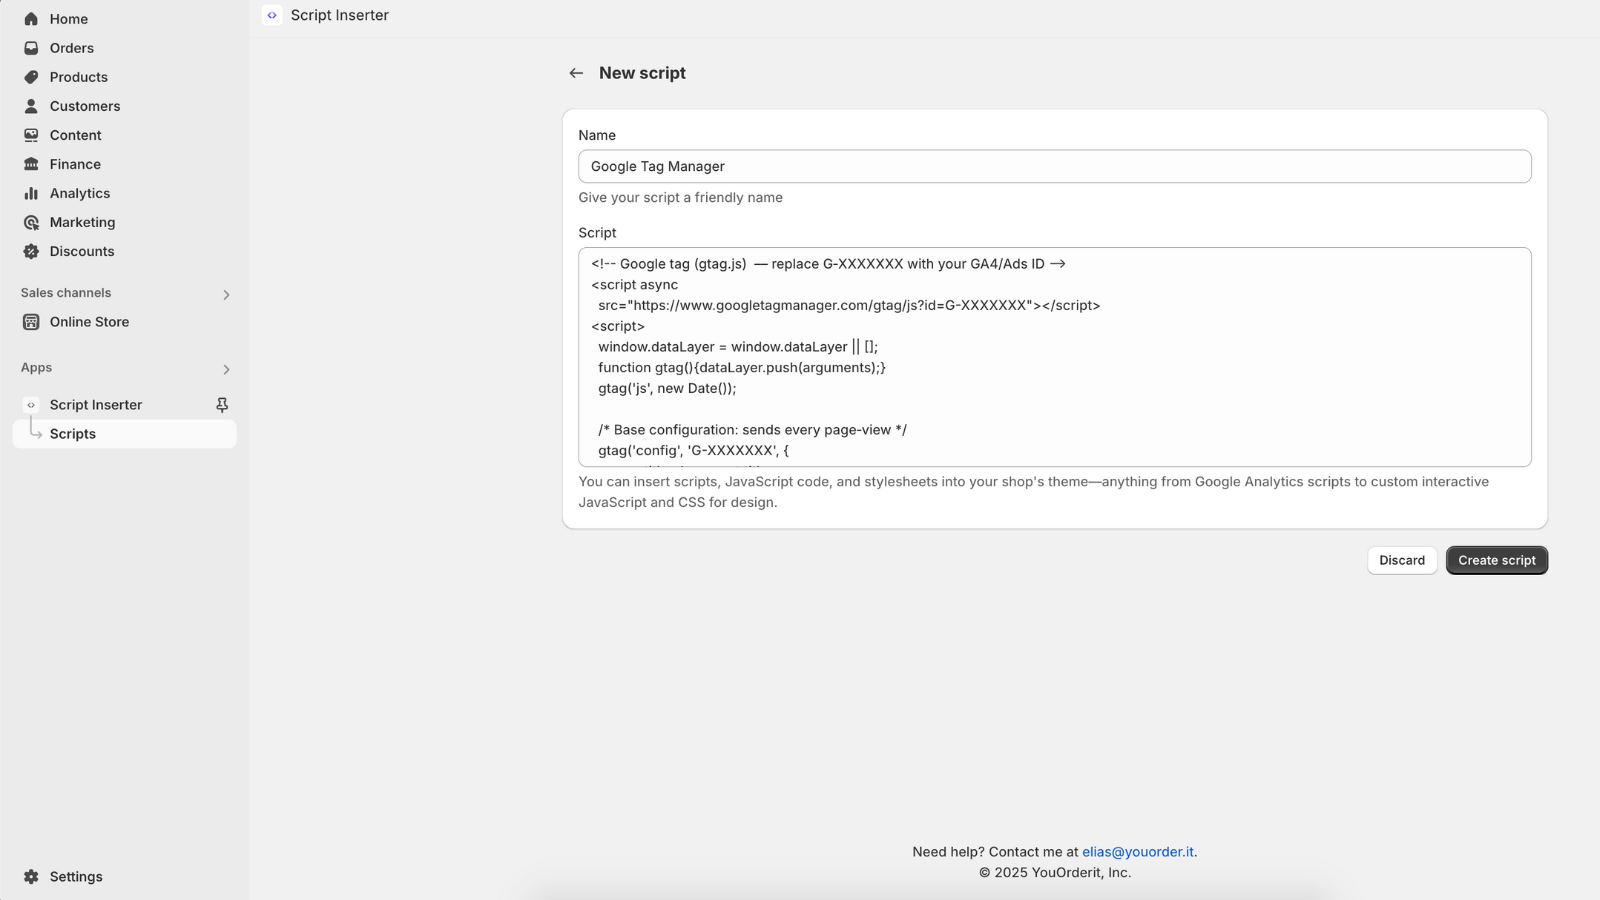Image resolution: width=1600 pixels, height=900 pixels.
Task: Open the Settings label in the sidebar
Action: click(76, 877)
